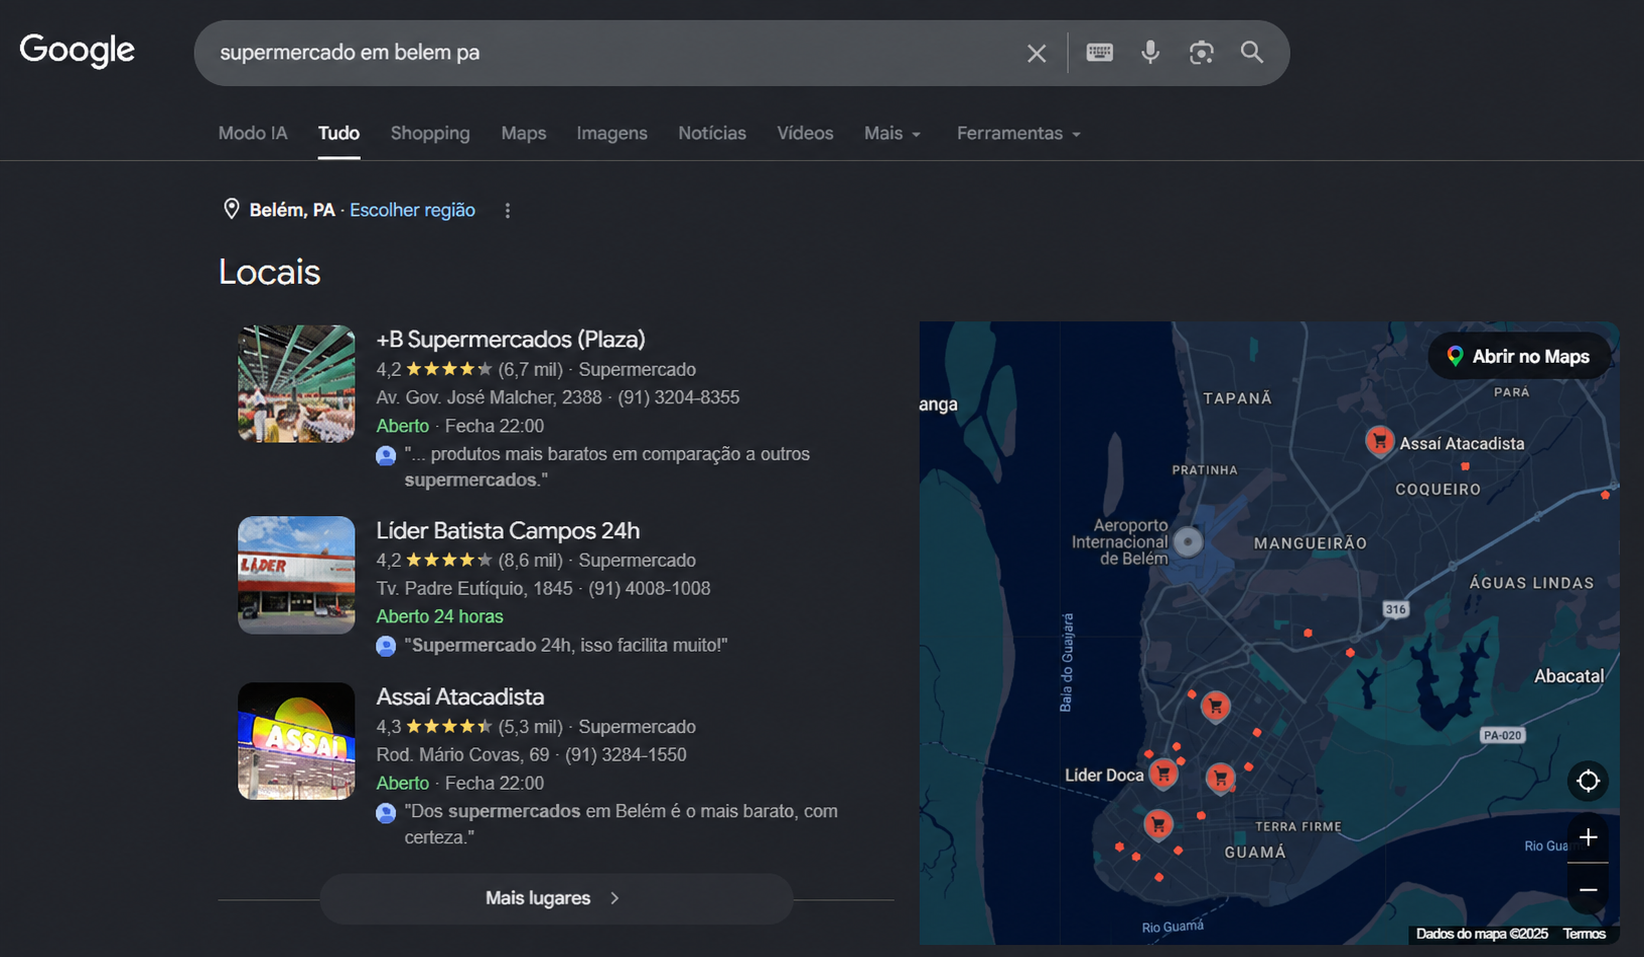This screenshot has width=1644, height=957.
Task: Open the Imagens tab
Action: pyautogui.click(x=612, y=133)
